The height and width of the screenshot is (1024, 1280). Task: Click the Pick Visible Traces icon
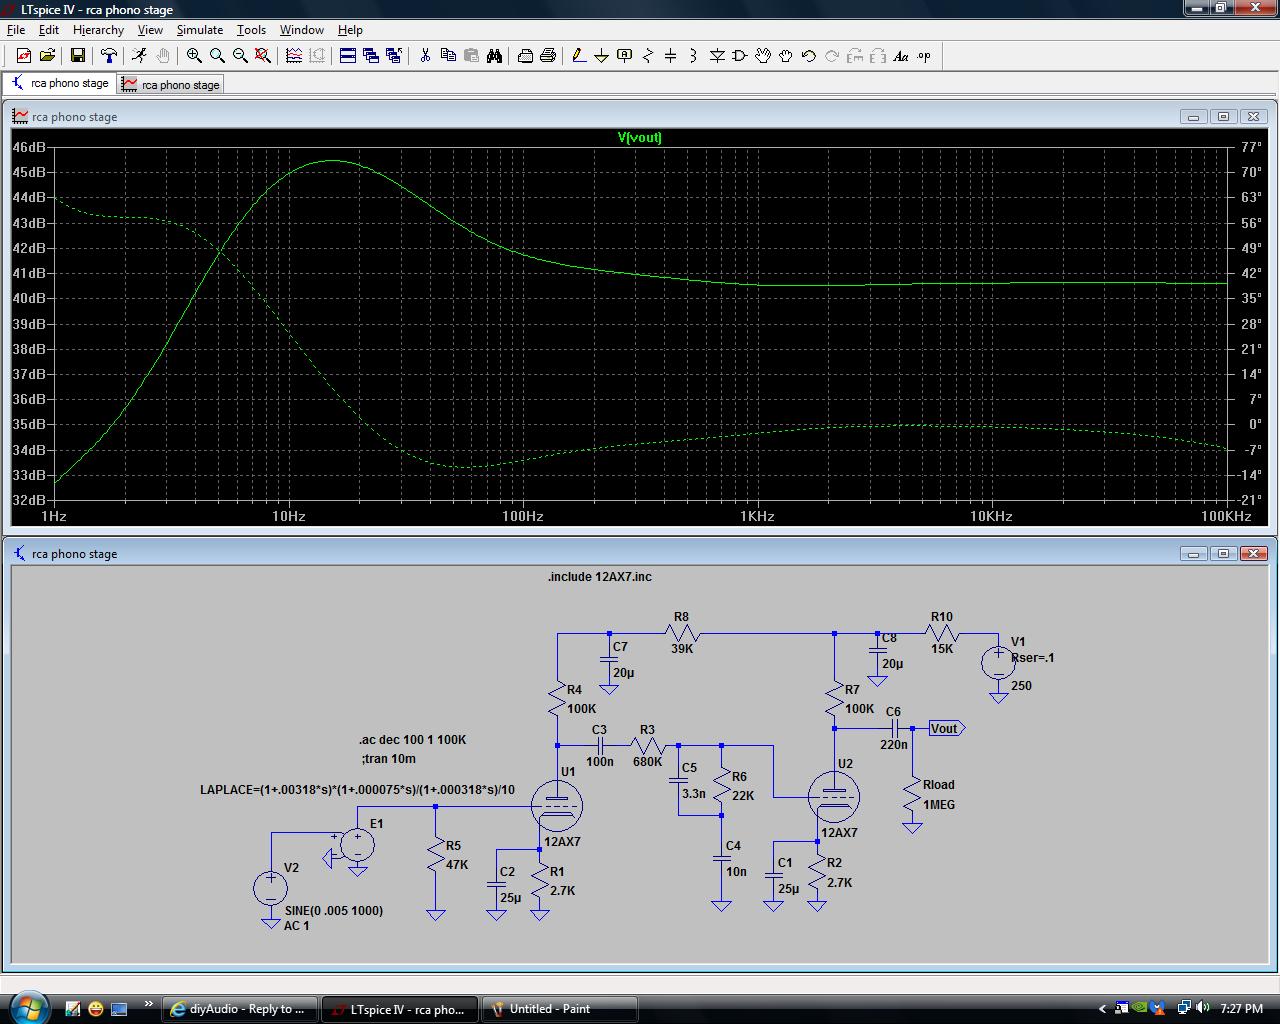294,56
